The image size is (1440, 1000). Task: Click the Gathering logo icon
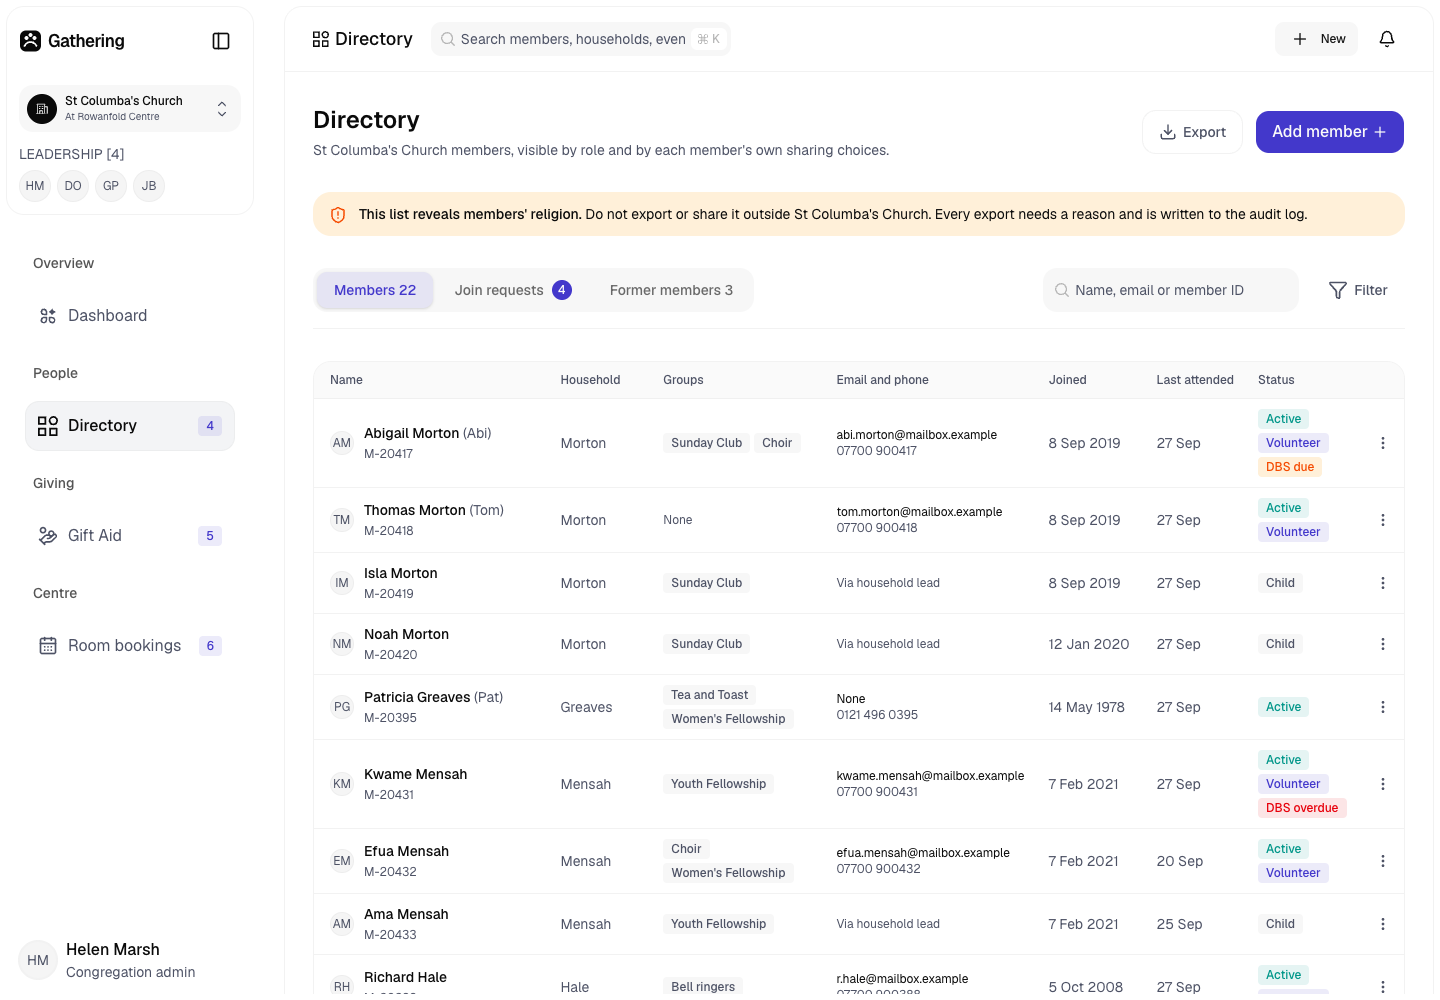pyautogui.click(x=31, y=41)
